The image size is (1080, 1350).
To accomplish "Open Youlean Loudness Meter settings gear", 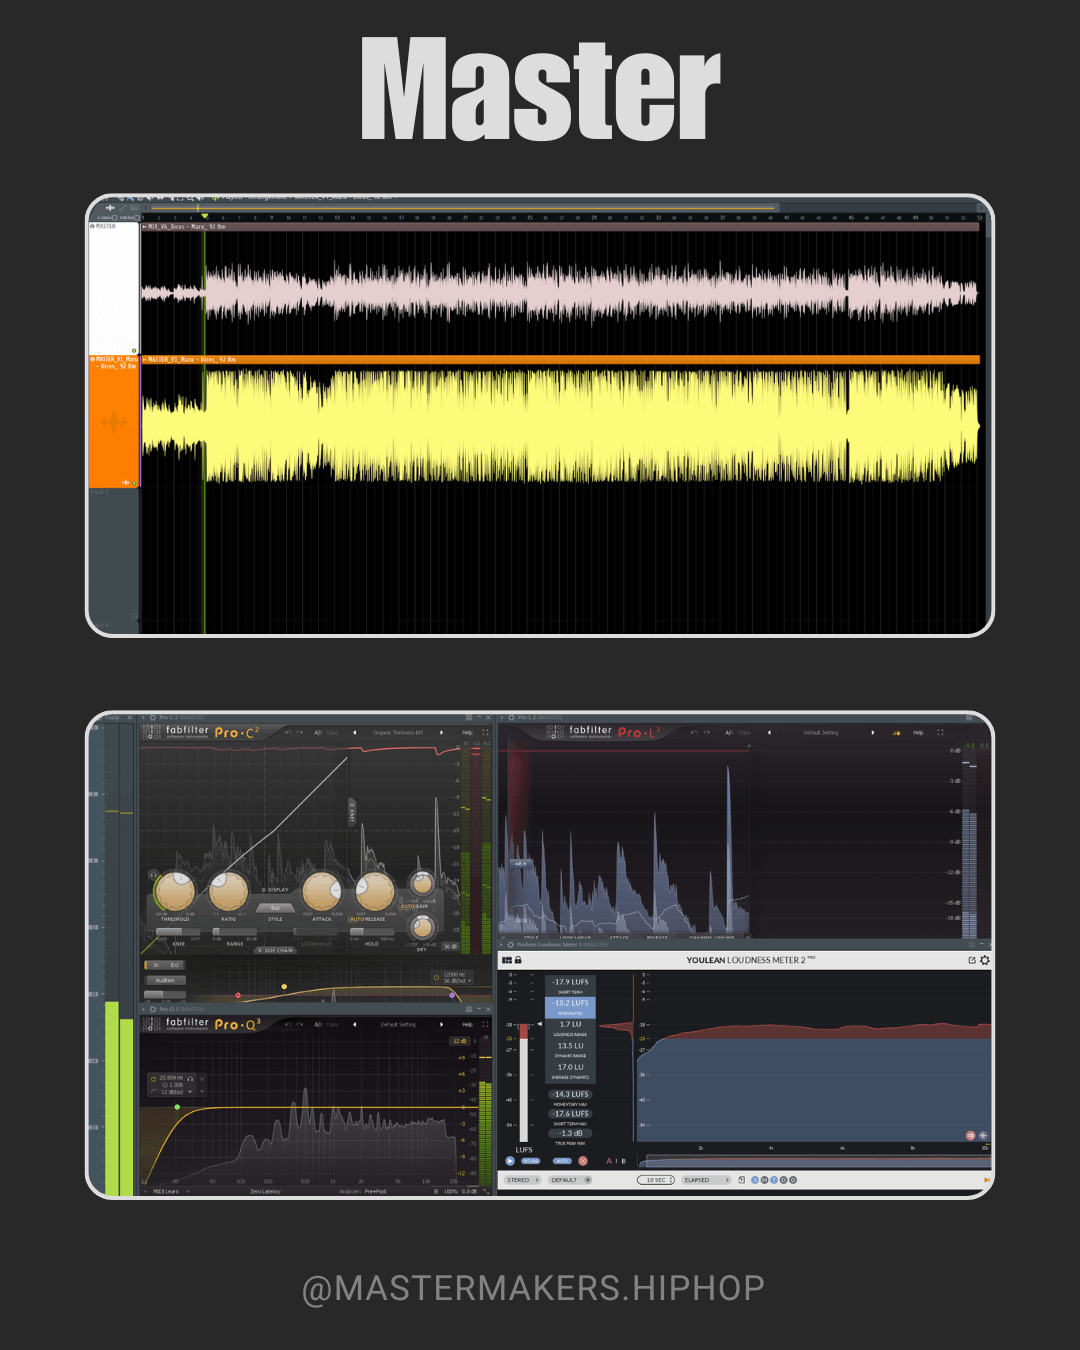I will click(984, 960).
